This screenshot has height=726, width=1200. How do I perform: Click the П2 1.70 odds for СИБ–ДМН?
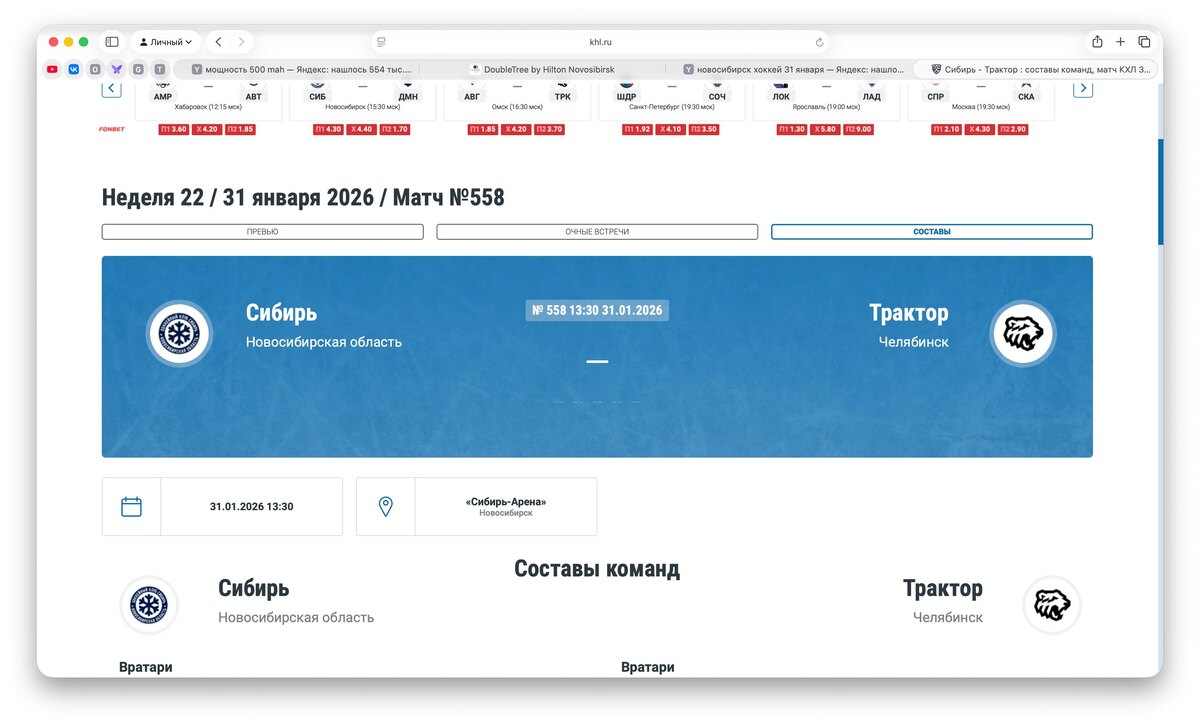(395, 129)
